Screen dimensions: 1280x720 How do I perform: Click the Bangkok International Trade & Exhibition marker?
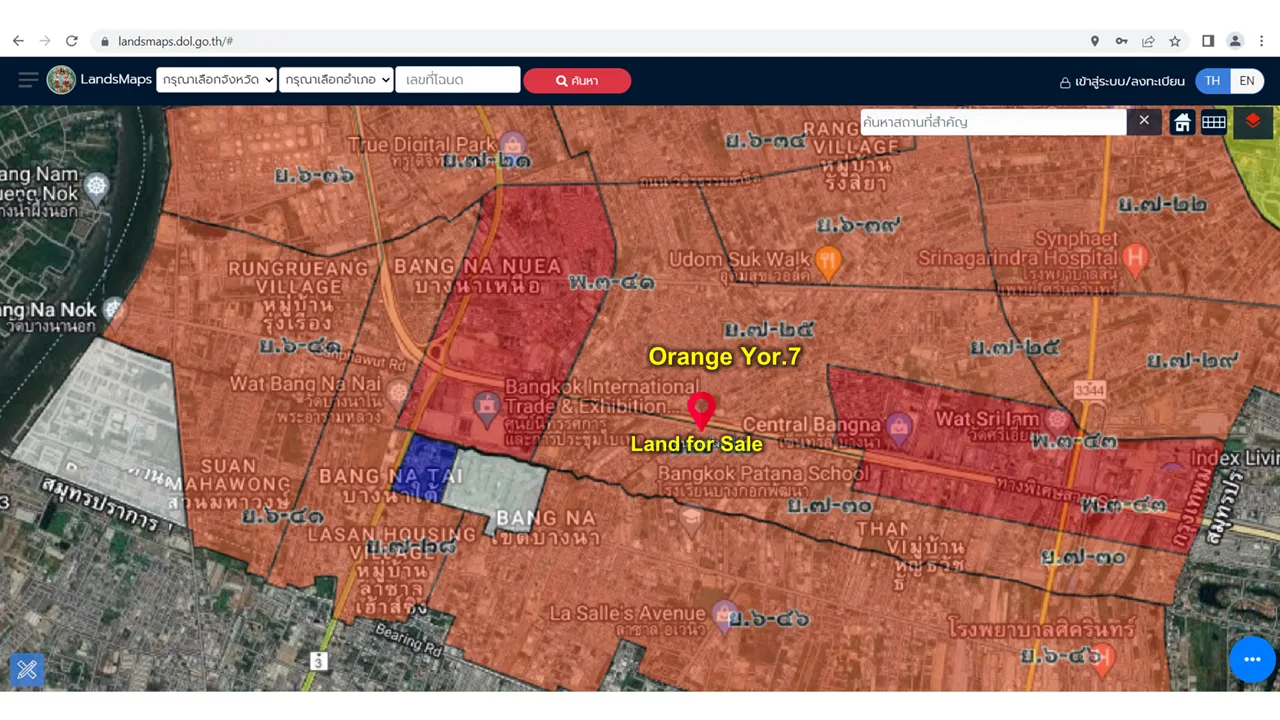pyautogui.click(x=487, y=408)
